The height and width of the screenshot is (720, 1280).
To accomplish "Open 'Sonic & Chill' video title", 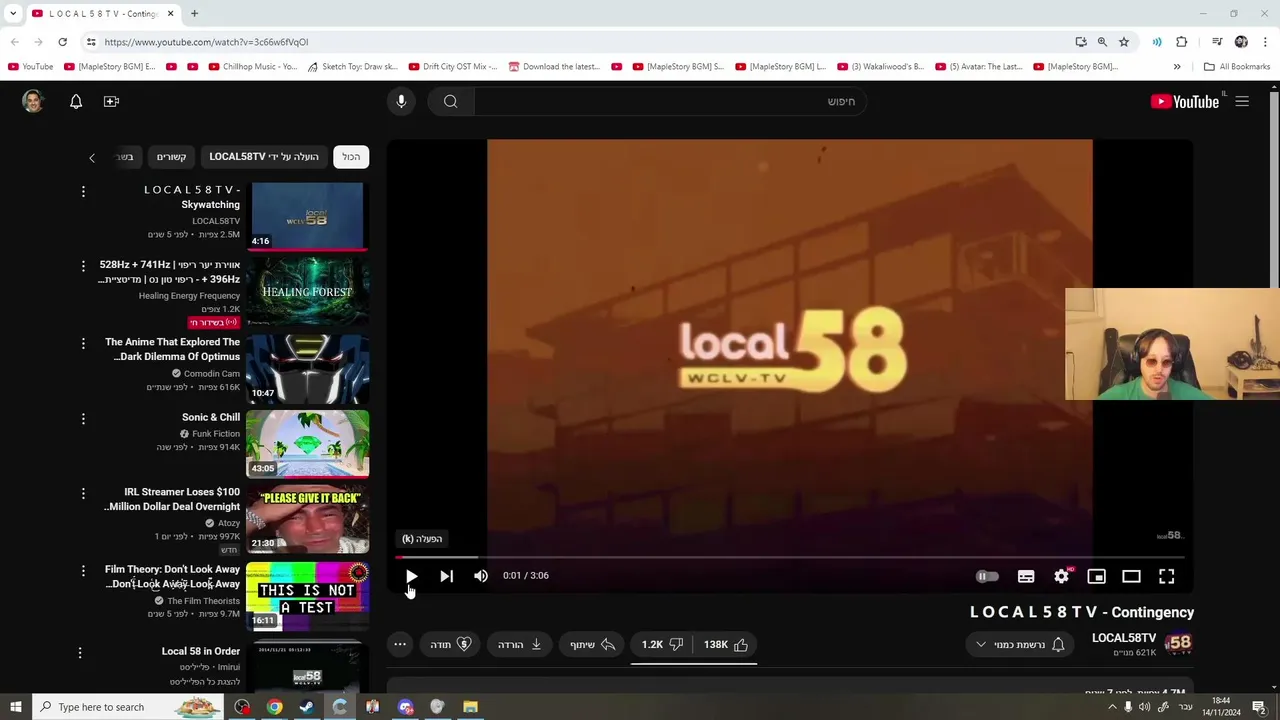I will 211,417.
